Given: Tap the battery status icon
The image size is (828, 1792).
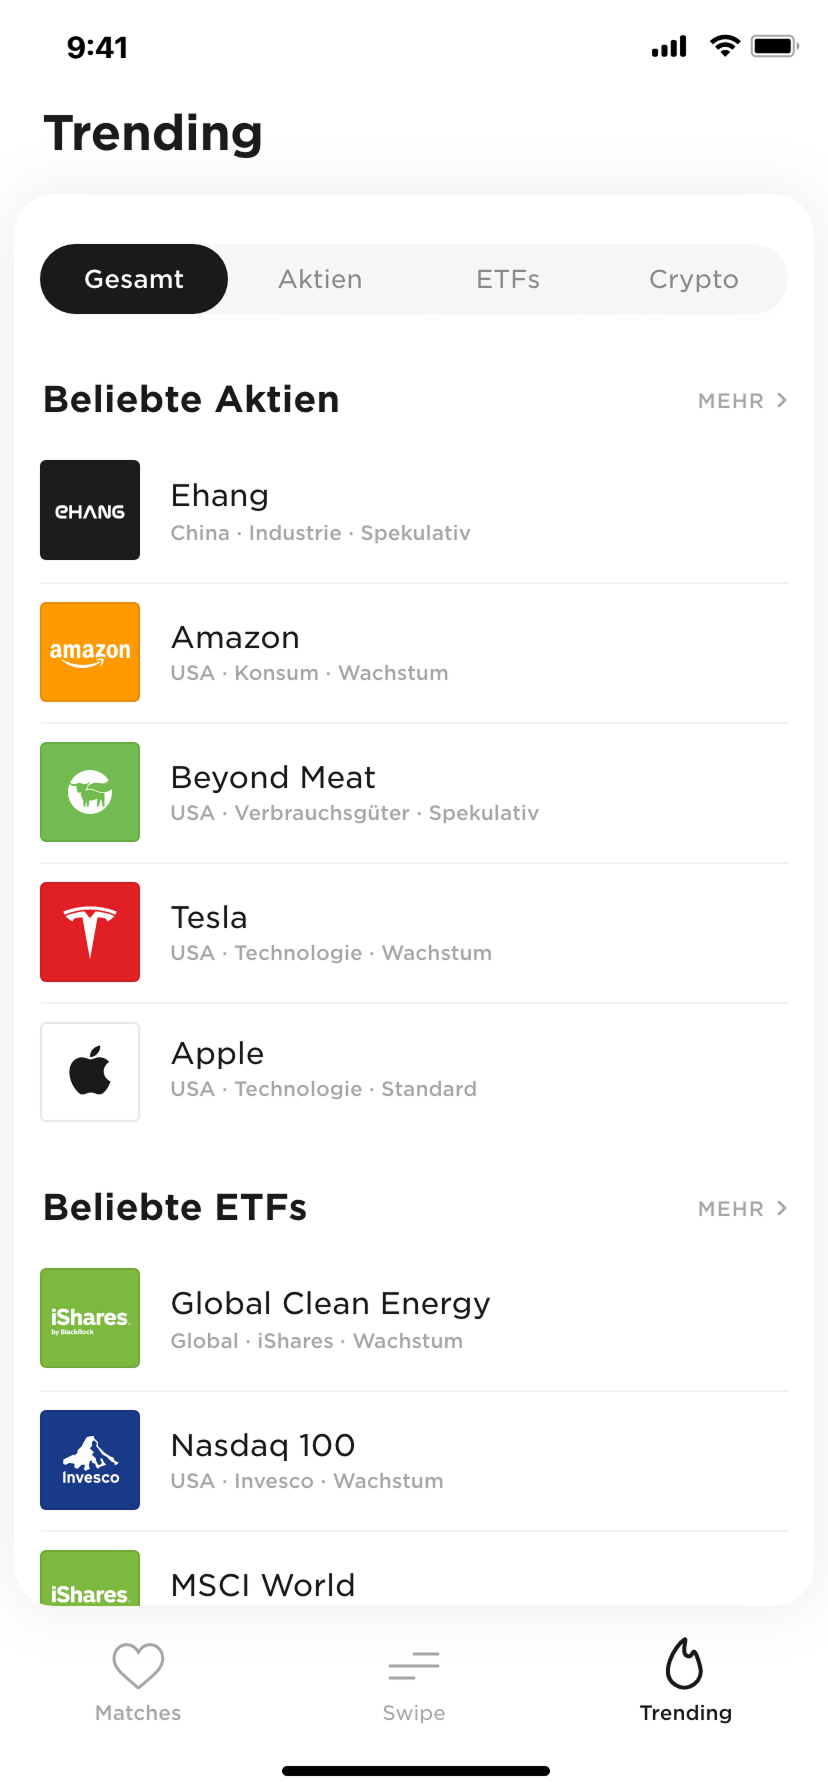Looking at the screenshot, I should click(x=774, y=46).
